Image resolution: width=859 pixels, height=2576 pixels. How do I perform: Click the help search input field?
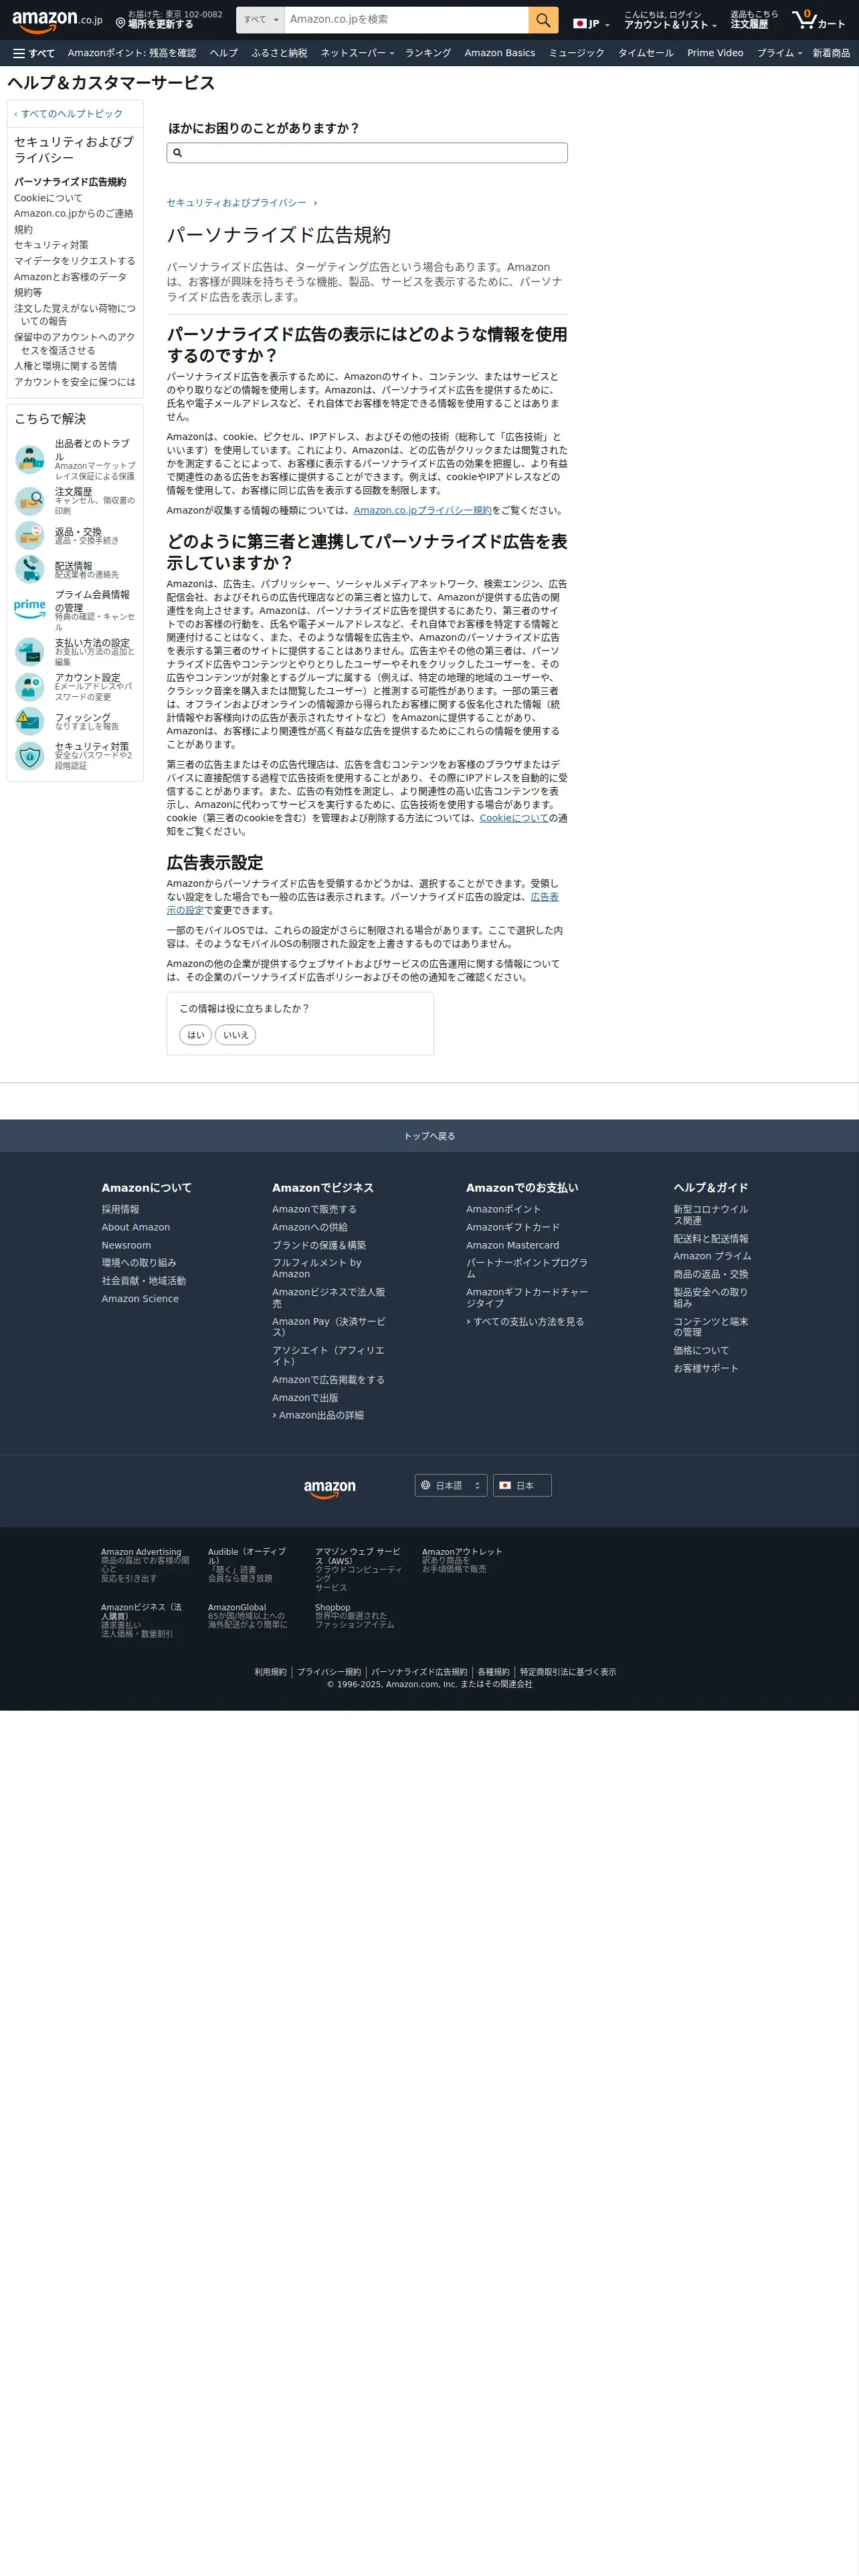pos(367,153)
